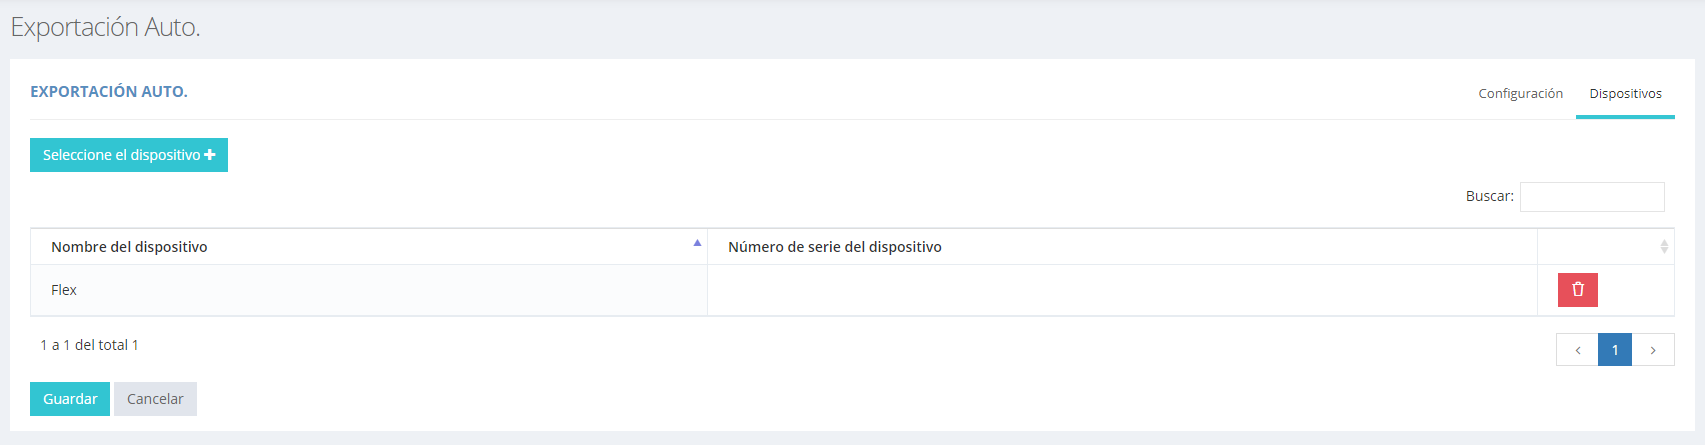Click the EXPORTACIÓN AUTO. panel heading

(109, 92)
